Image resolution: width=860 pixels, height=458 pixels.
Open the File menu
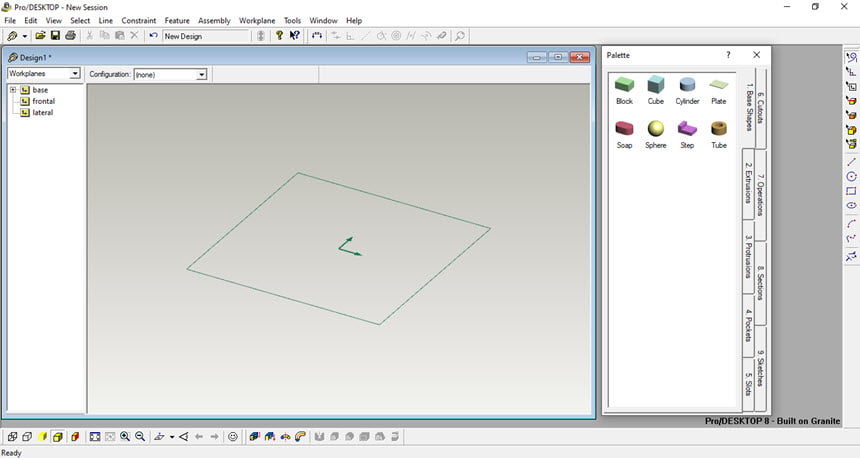pos(10,20)
